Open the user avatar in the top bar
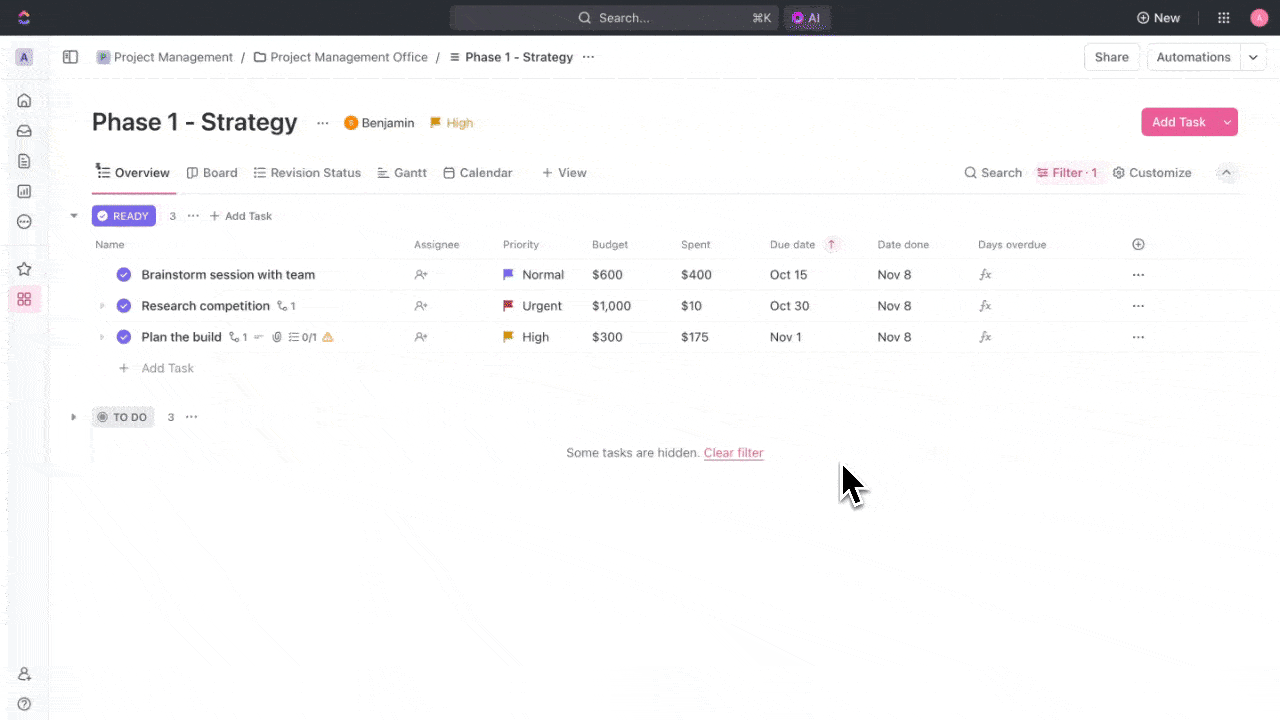The image size is (1280, 720). pyautogui.click(x=1259, y=18)
